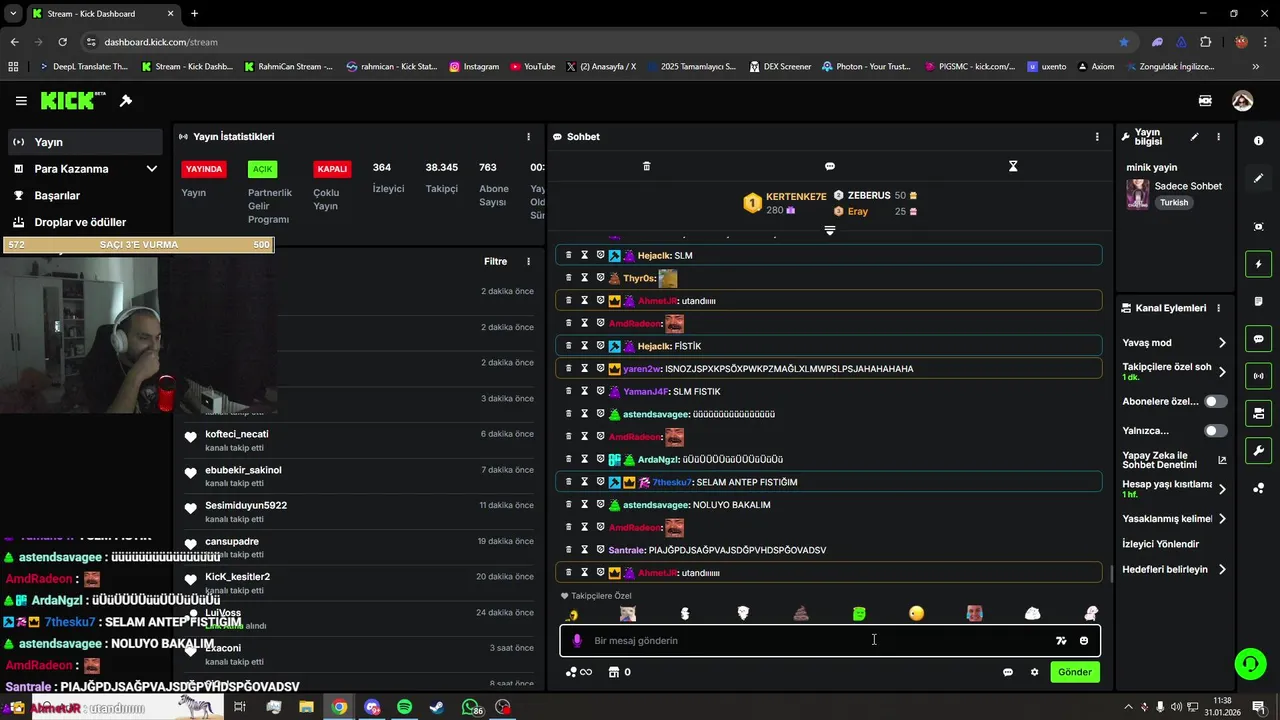Open the Kanal Eylemleri three-dot menu
The image size is (1280, 720).
(1218, 308)
